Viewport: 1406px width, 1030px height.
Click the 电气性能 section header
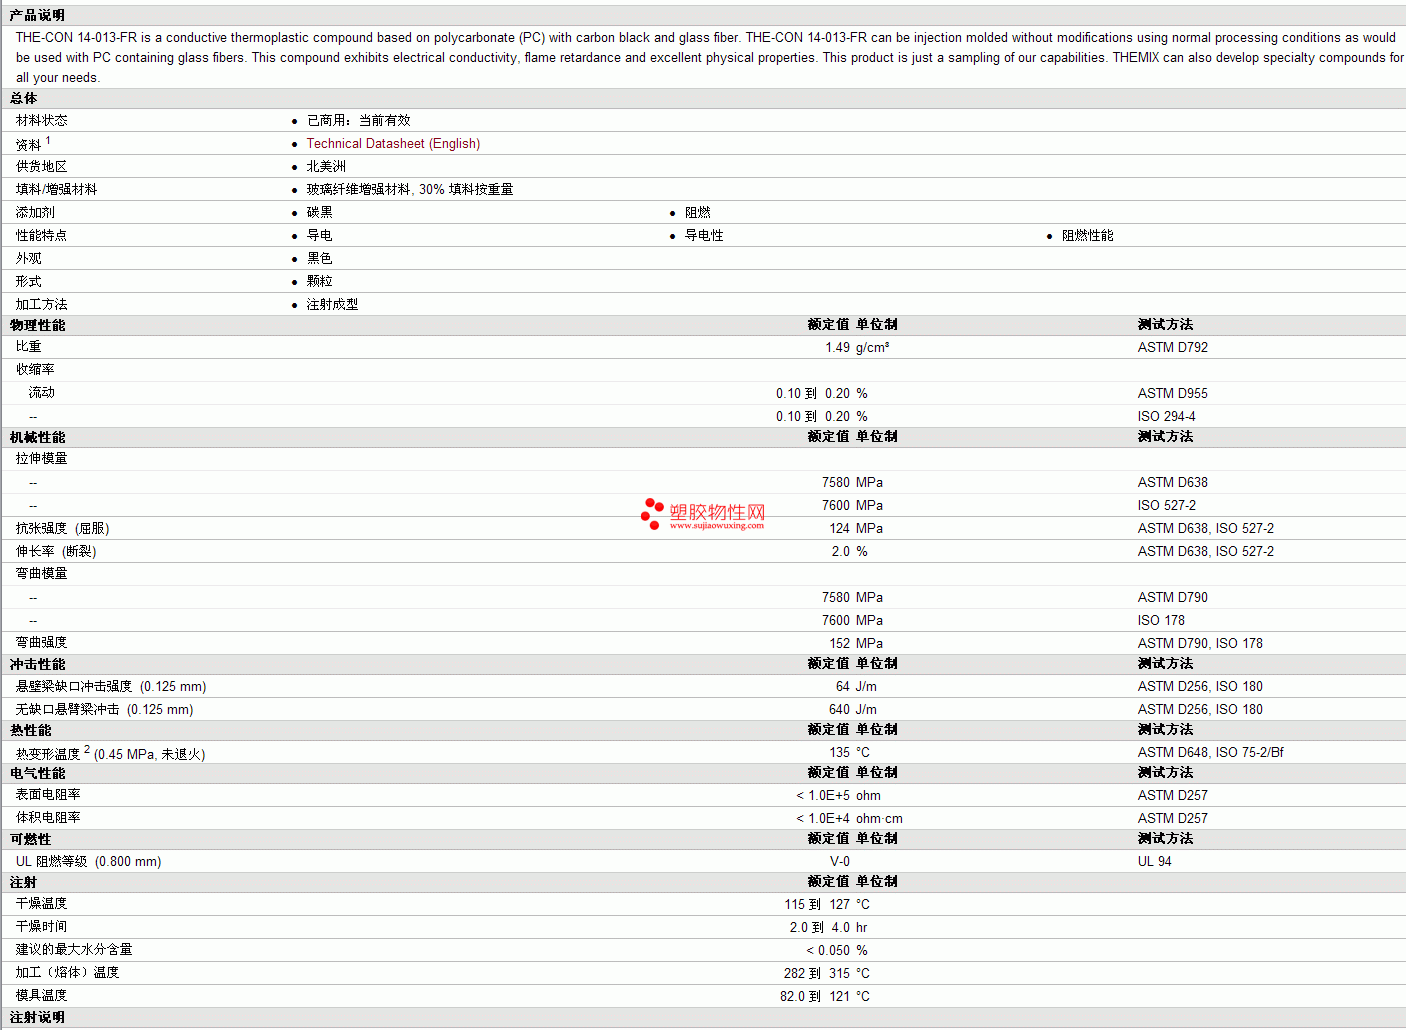38,773
